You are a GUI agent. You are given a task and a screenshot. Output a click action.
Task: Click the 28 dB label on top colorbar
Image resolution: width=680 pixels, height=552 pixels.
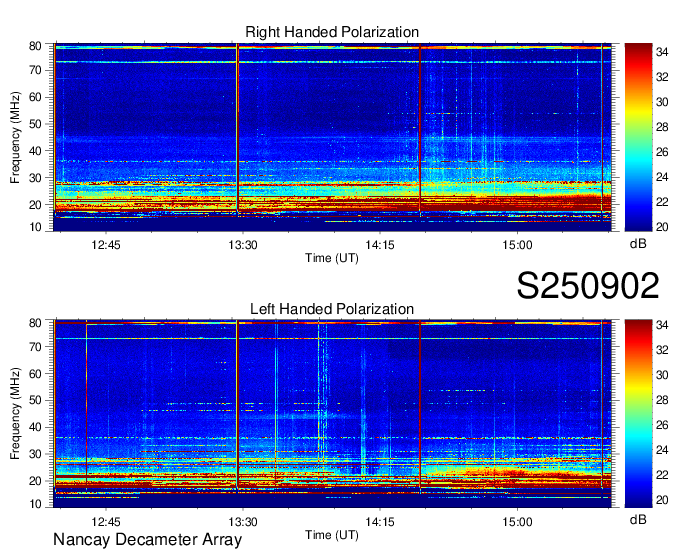point(662,127)
